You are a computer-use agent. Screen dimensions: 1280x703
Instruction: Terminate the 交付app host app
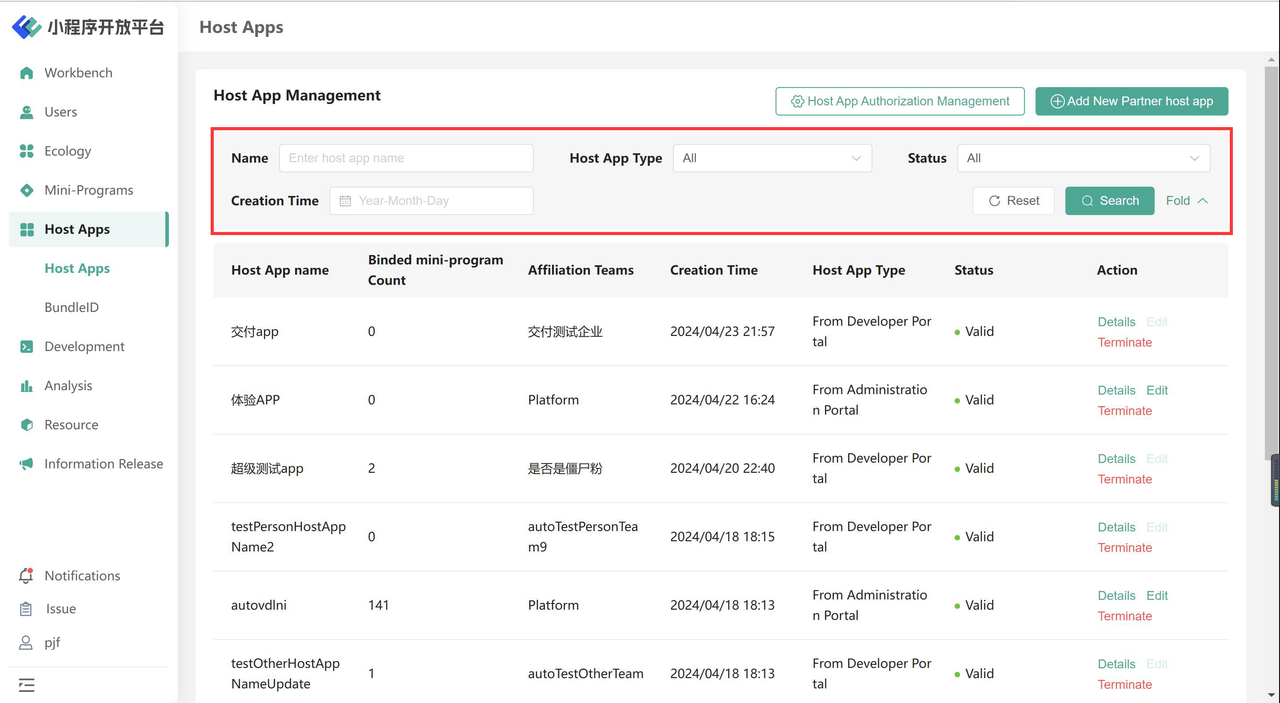point(1125,342)
